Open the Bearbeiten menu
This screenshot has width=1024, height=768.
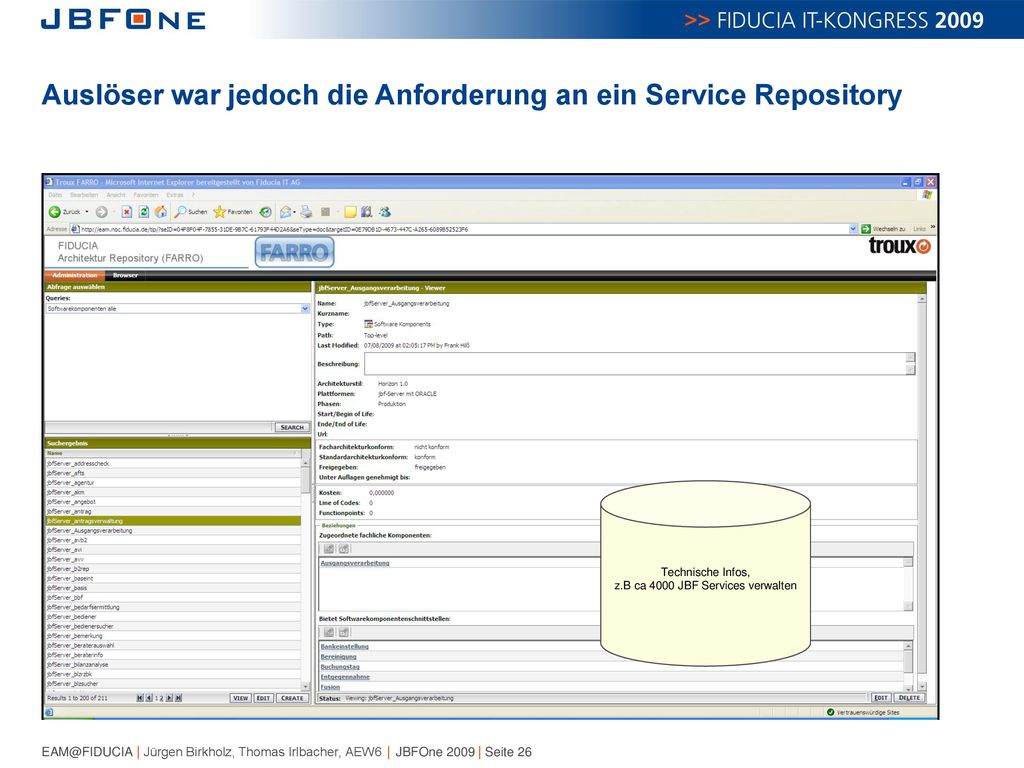84,195
